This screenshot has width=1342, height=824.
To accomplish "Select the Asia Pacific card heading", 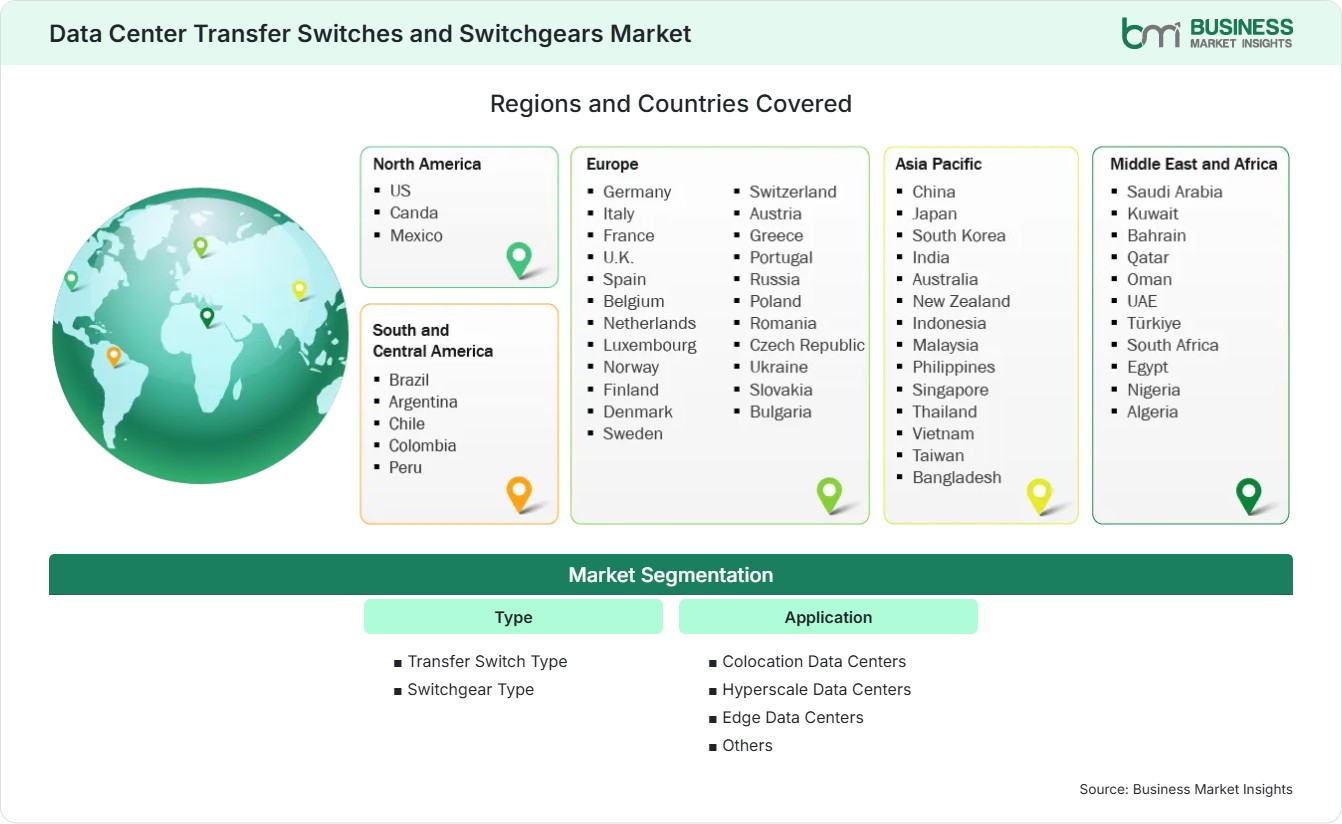I will click(939, 164).
